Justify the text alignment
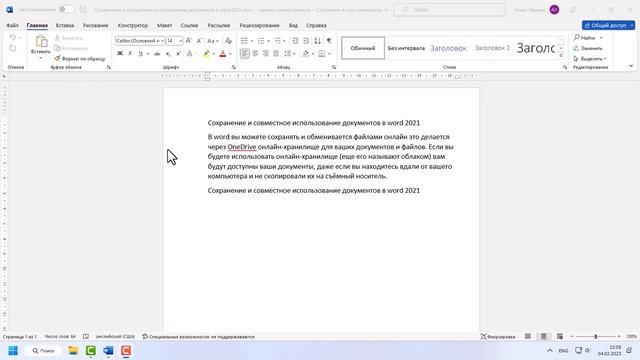640x360 pixels. tap(276, 53)
